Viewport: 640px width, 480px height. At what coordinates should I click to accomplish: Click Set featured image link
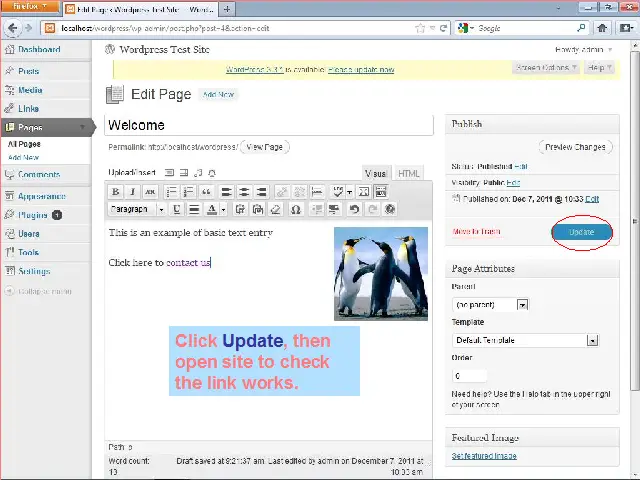(484, 456)
